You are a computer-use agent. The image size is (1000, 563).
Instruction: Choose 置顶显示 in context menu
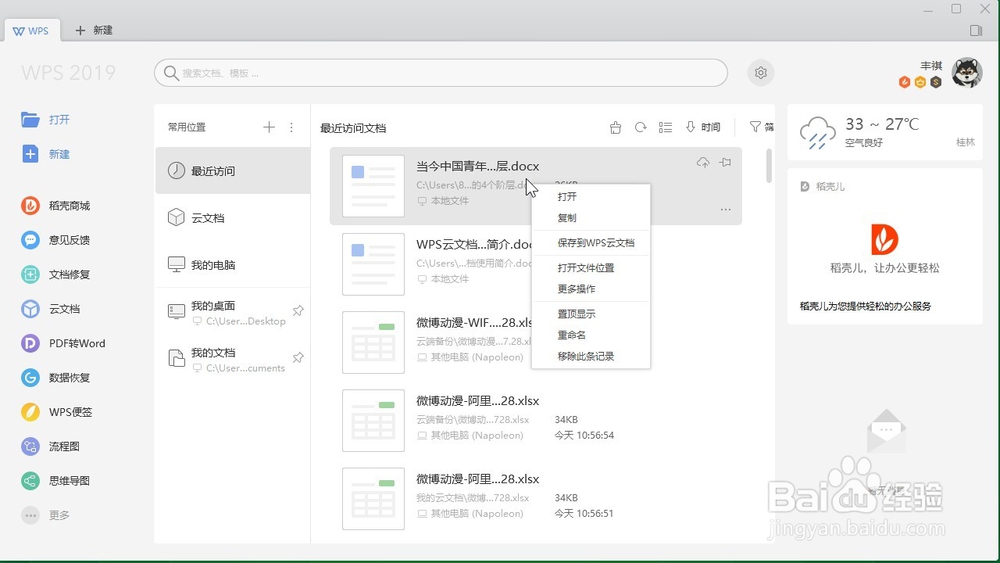[591, 314]
